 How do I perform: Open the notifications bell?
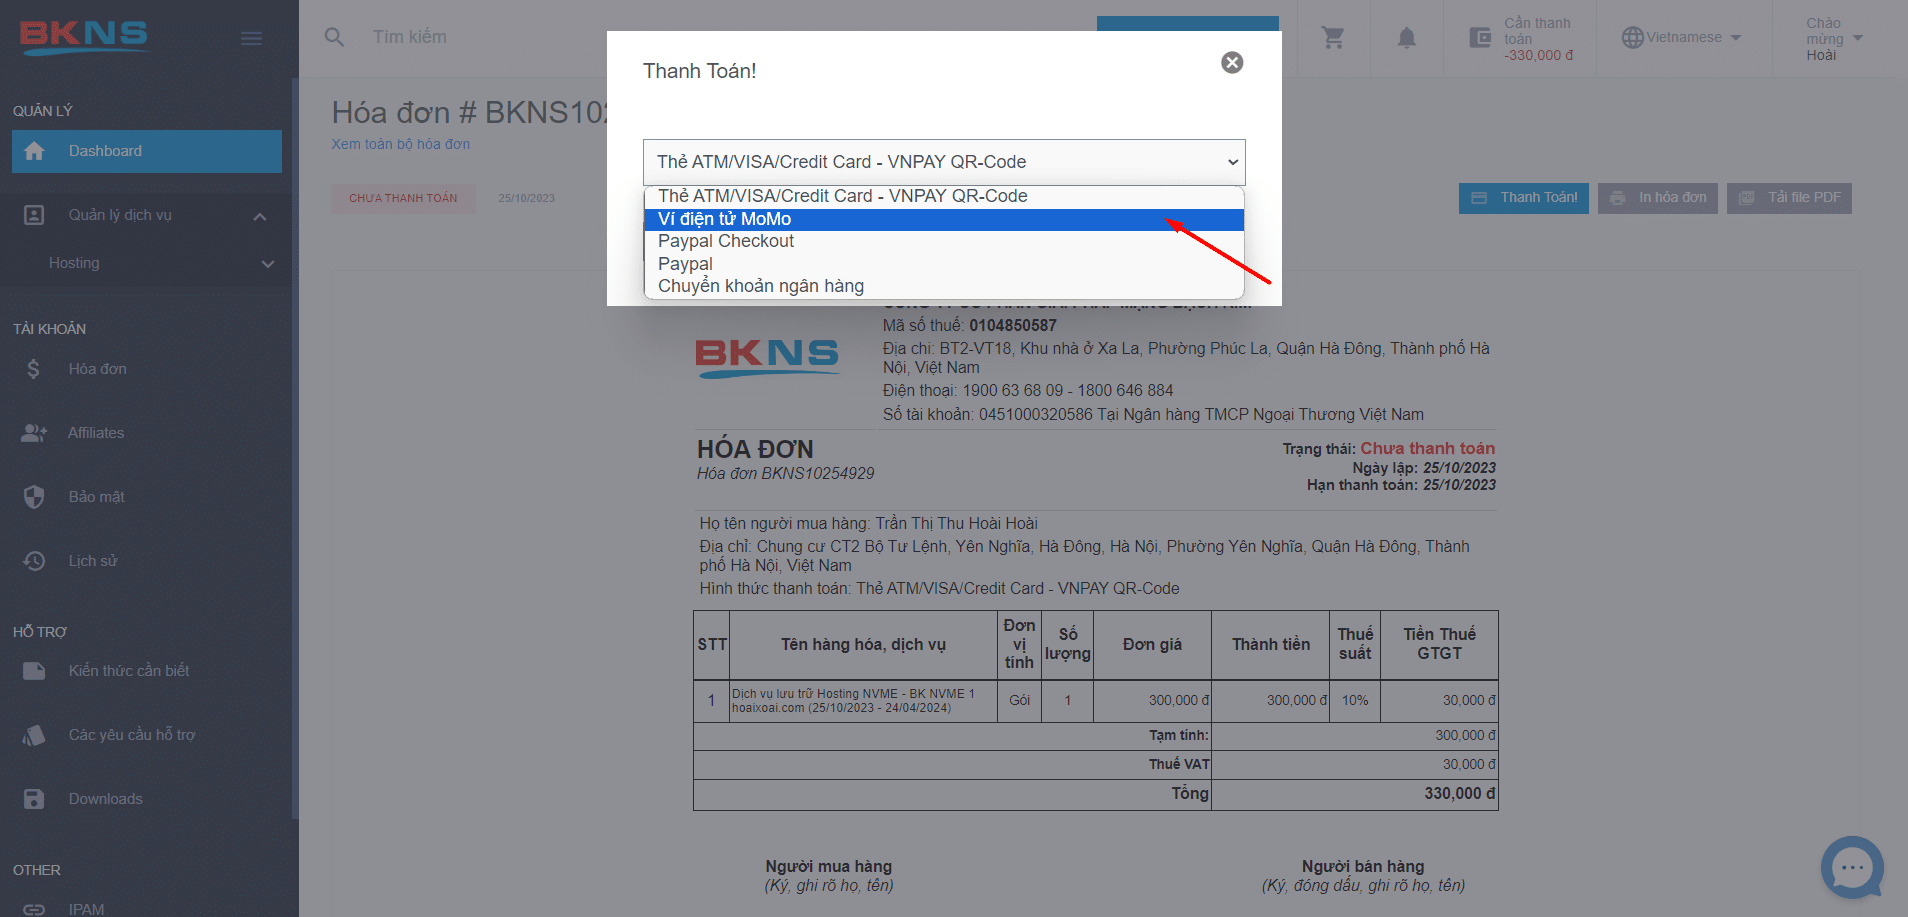tap(1406, 38)
